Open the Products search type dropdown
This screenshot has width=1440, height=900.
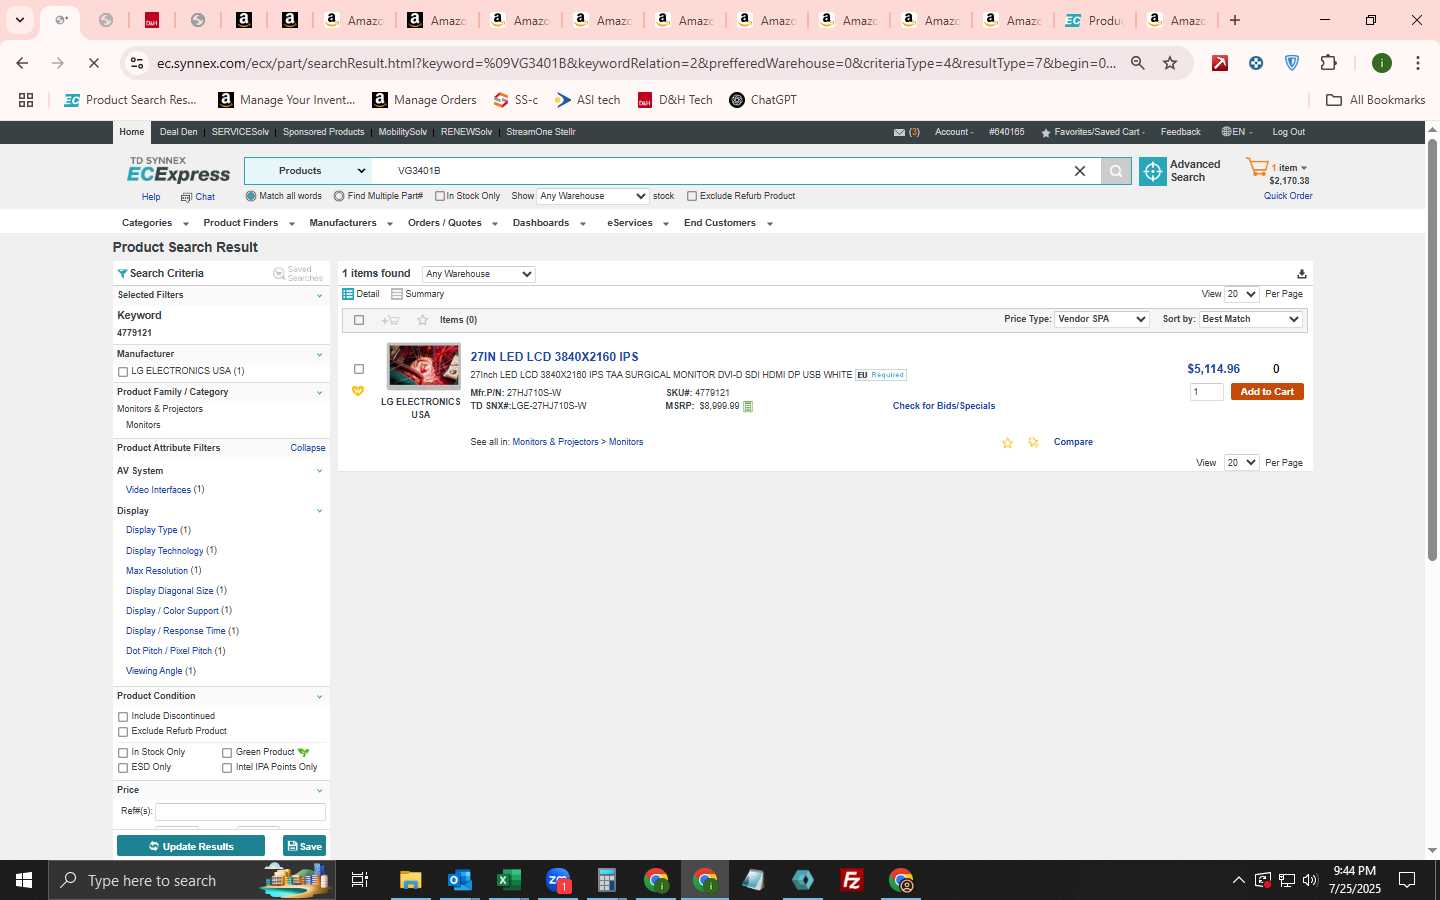coord(308,171)
